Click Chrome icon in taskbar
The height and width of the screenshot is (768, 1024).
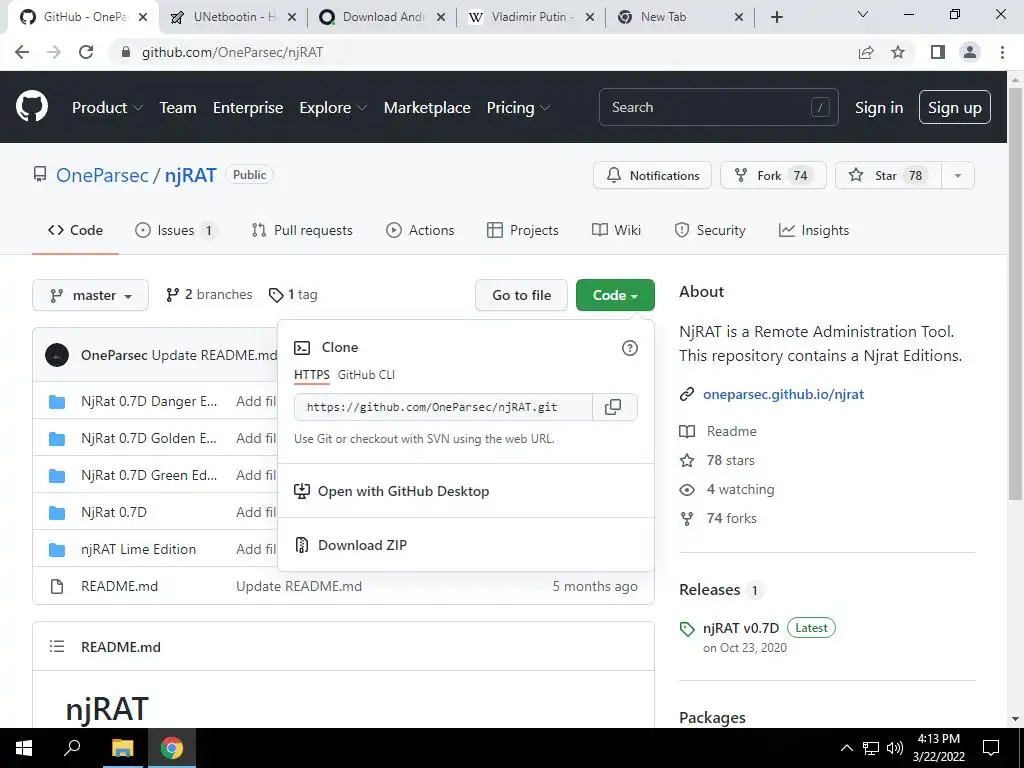point(172,748)
